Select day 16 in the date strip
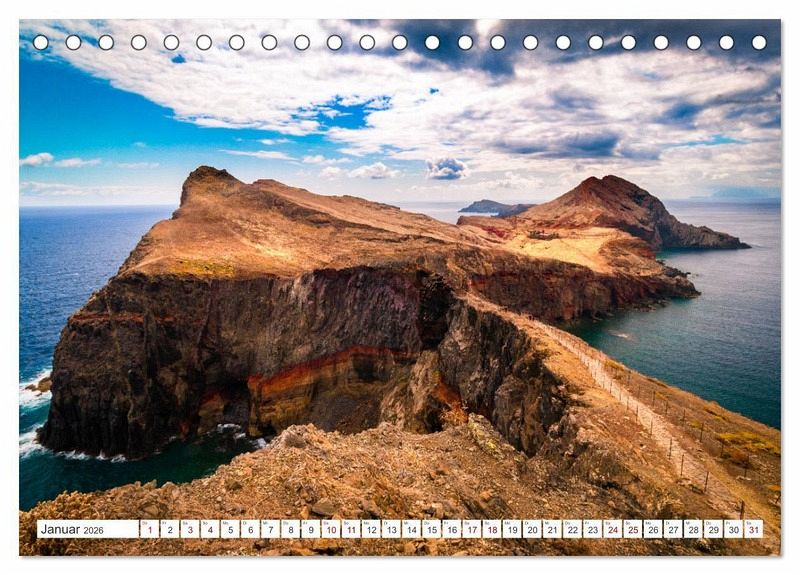This screenshot has height=575, width=800. (452, 529)
